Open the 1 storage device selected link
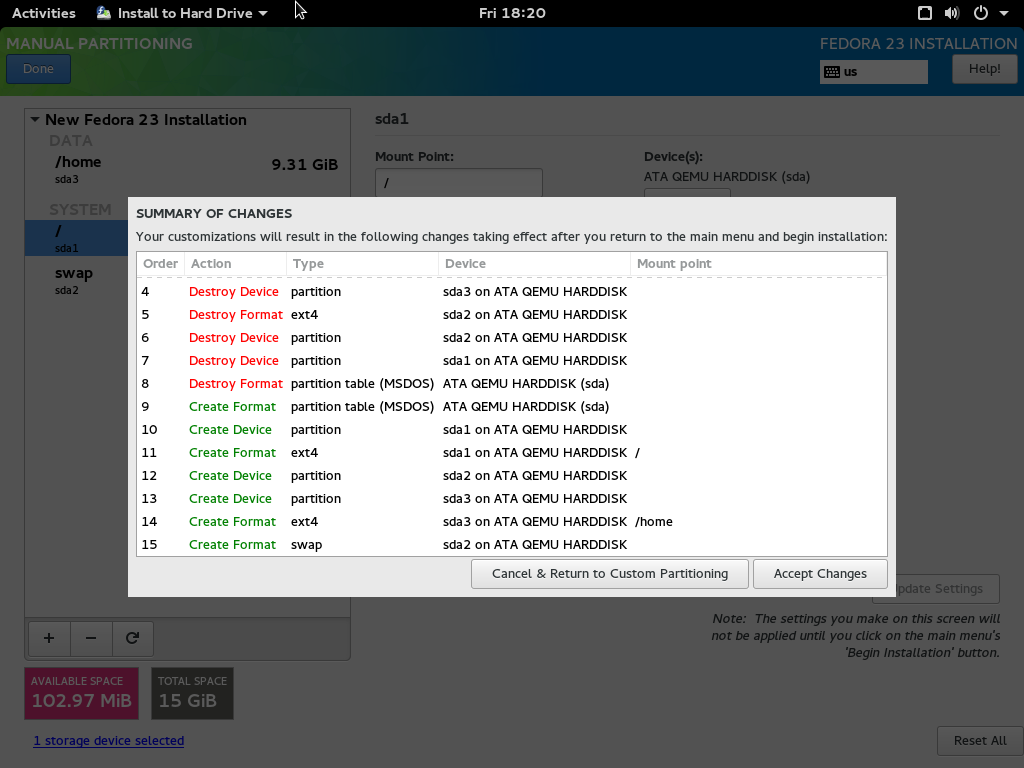Viewport: 1024px width, 768px height. (108, 741)
